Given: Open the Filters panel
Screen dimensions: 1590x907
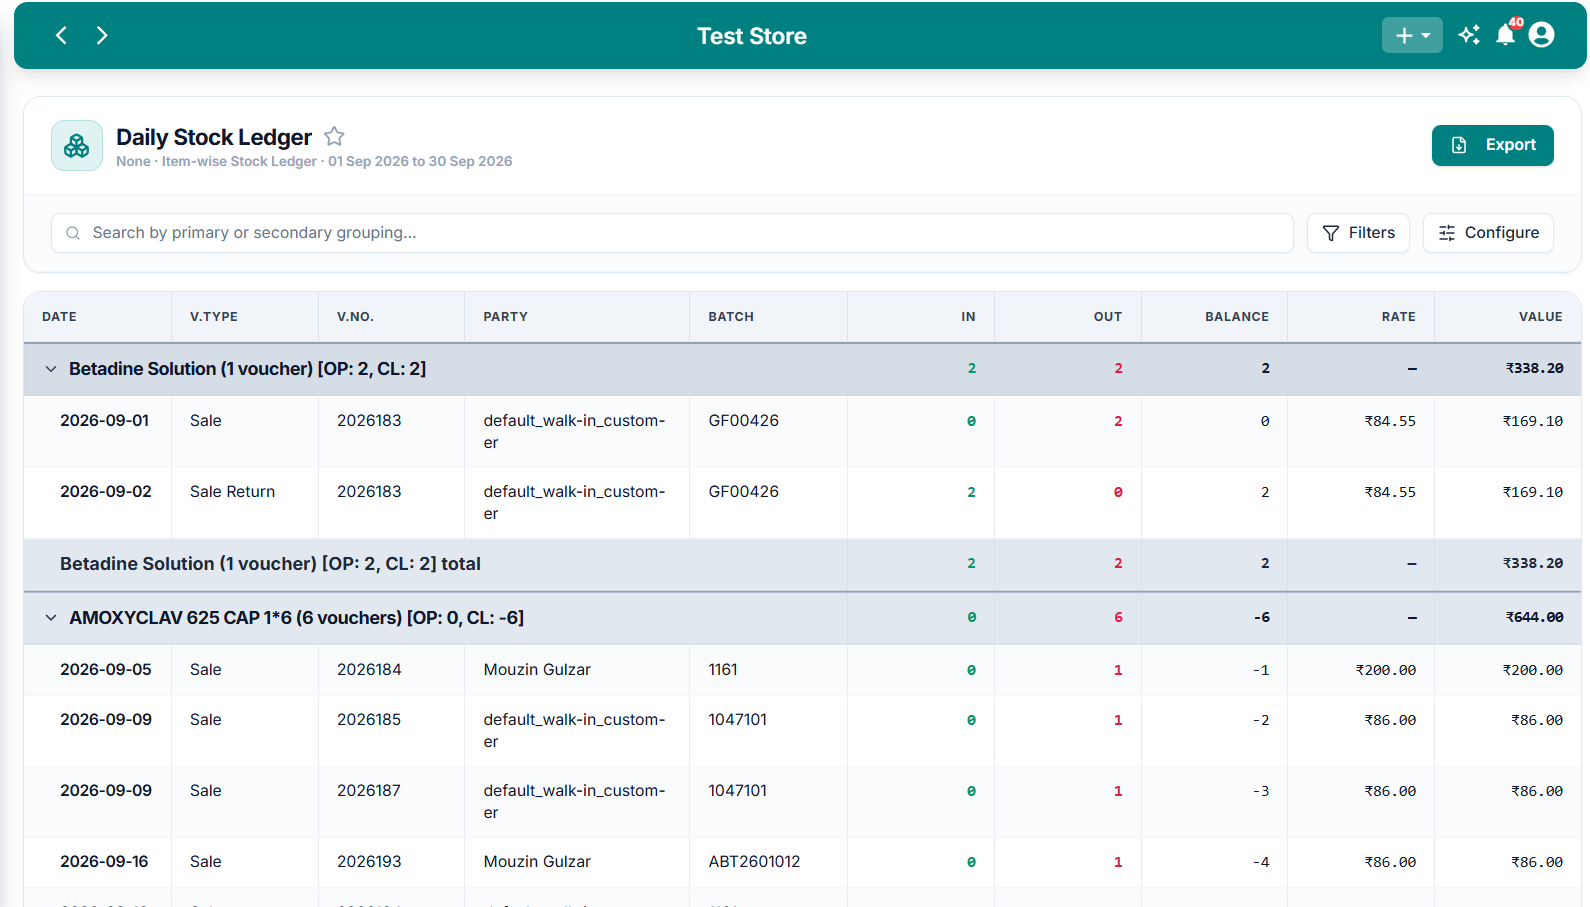Looking at the screenshot, I should 1358,233.
